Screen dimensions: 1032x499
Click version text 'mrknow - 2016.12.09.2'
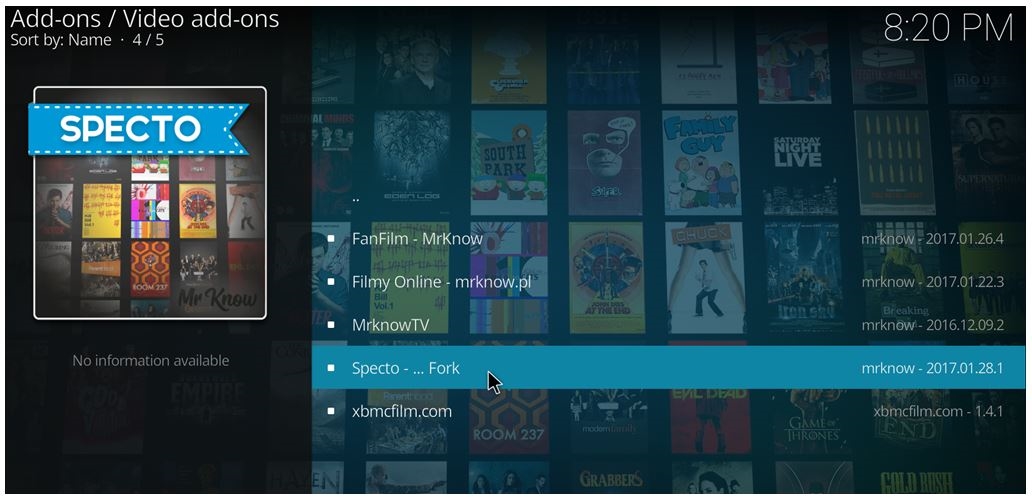tap(932, 325)
